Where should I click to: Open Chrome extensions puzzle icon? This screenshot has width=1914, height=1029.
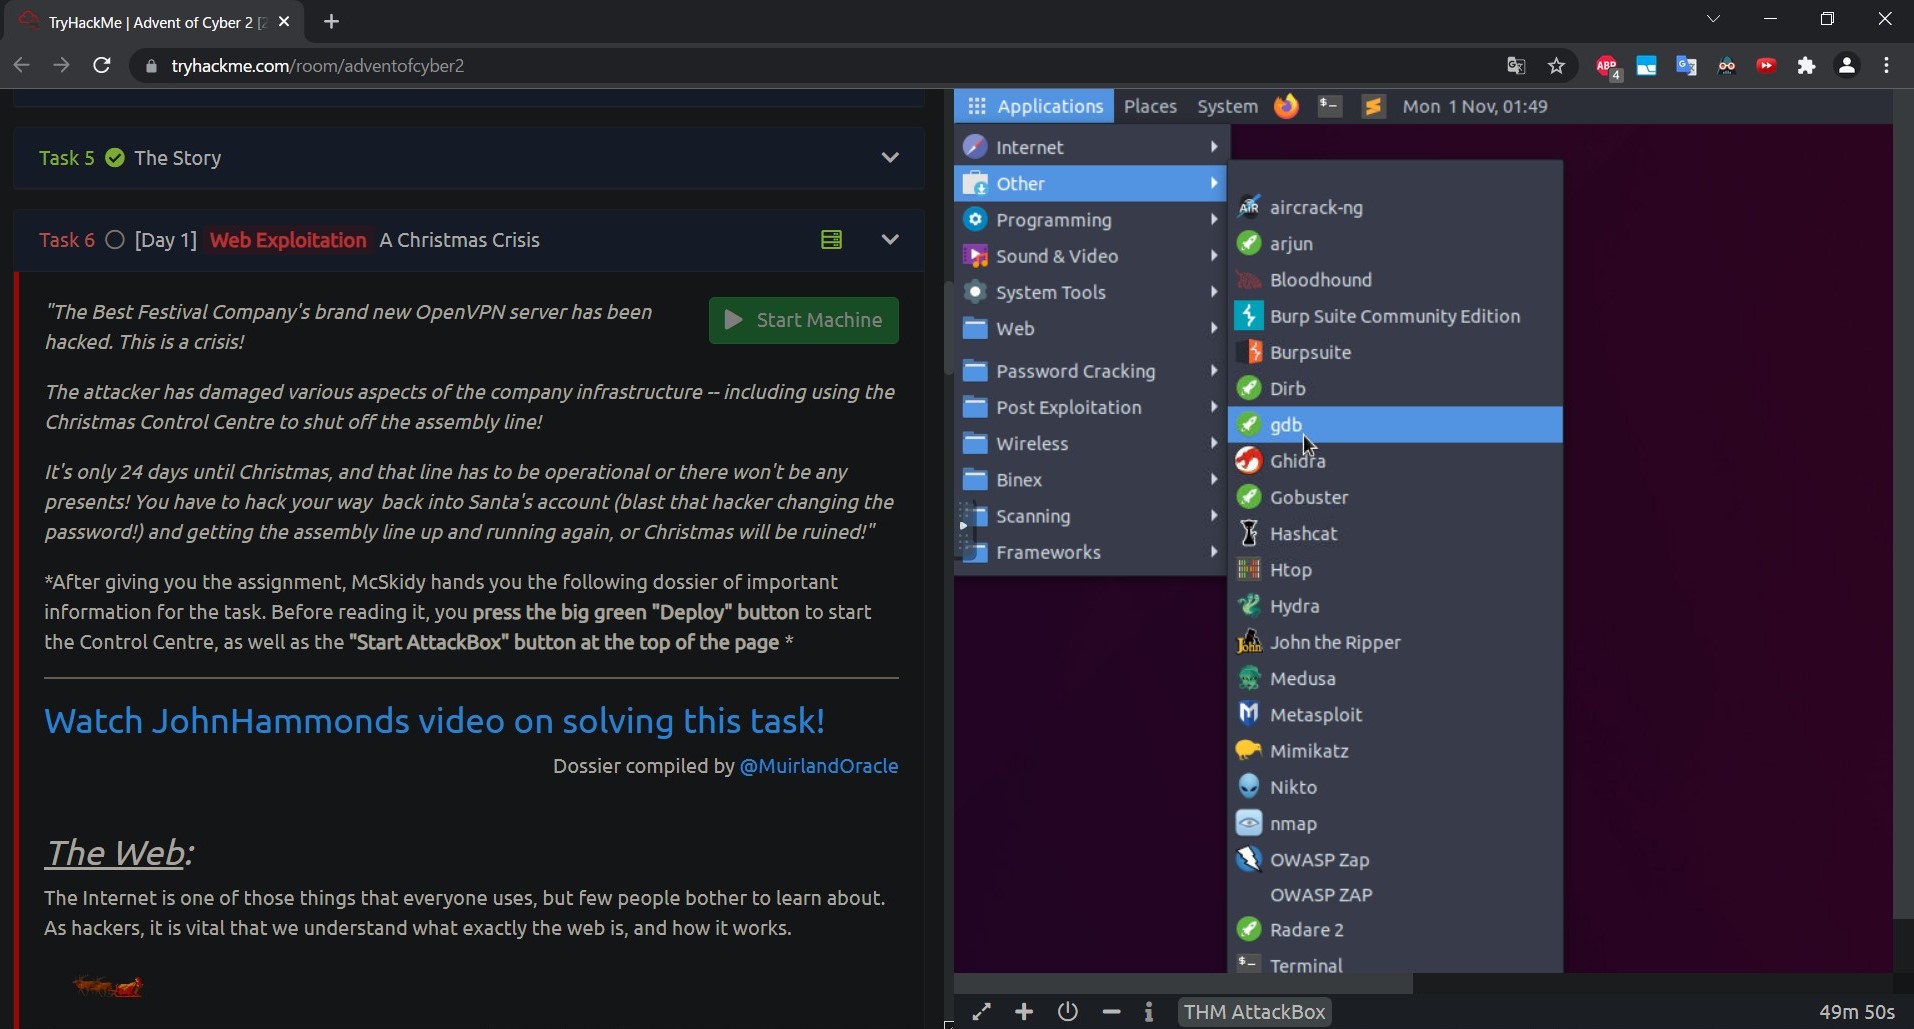tap(1806, 66)
